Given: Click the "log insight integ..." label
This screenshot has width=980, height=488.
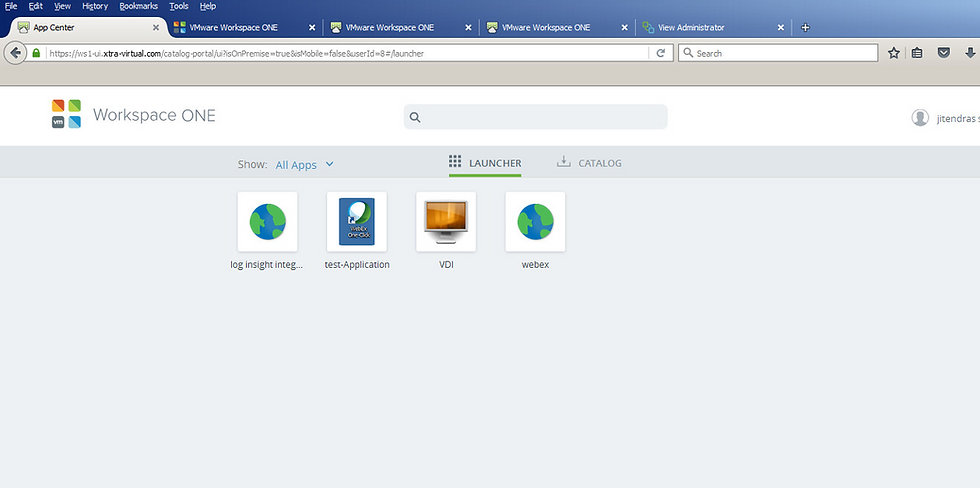Looking at the screenshot, I should click(x=268, y=264).
